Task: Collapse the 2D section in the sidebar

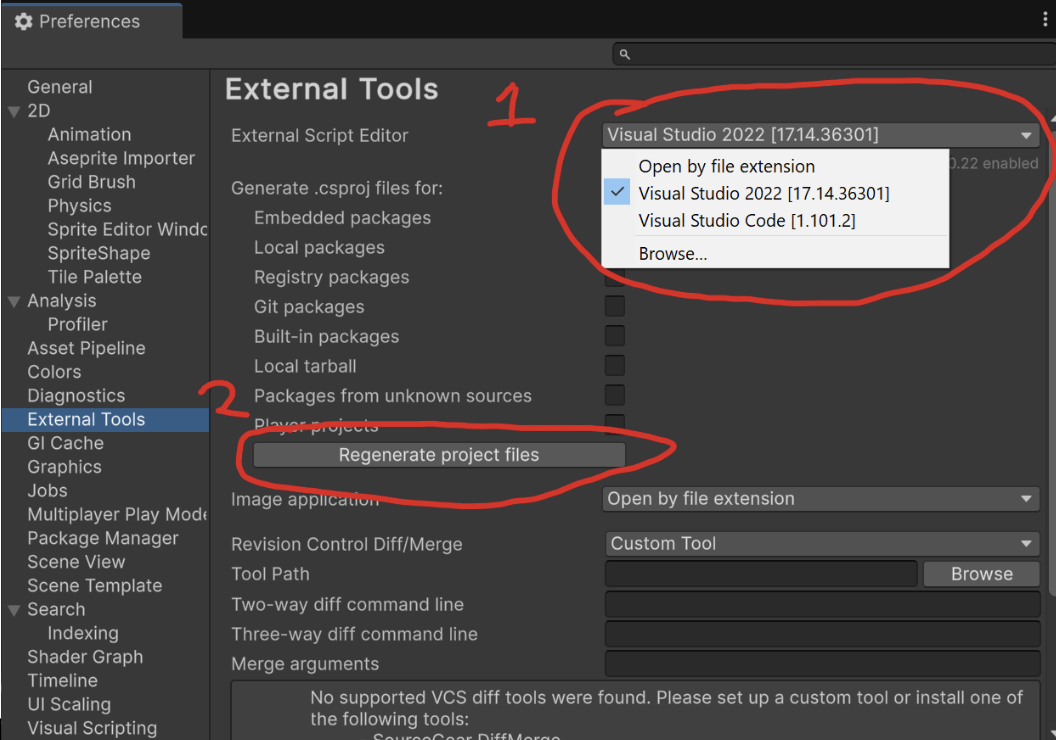Action: [x=14, y=110]
